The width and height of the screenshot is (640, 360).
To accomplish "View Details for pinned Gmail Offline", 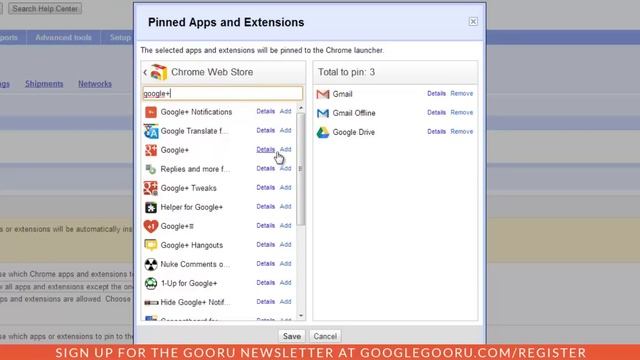I will pyautogui.click(x=436, y=113).
